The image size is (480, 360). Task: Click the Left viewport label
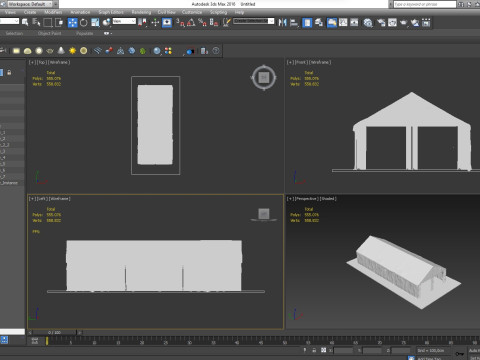(41, 199)
